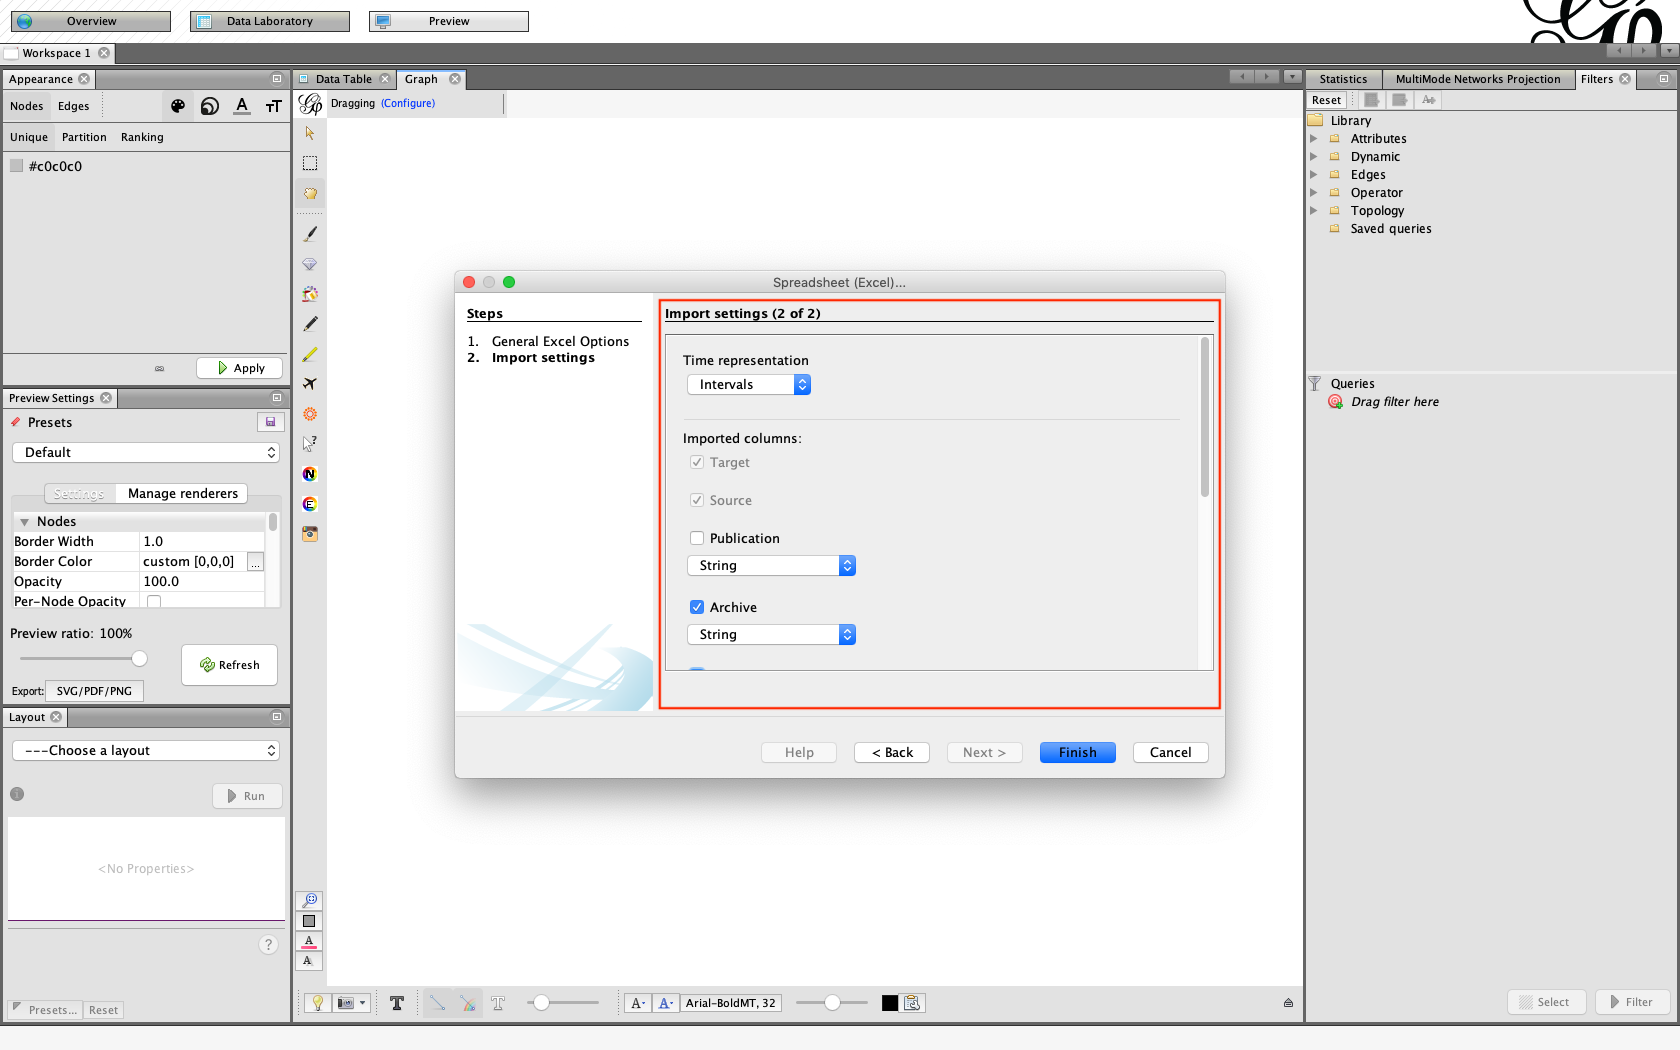Viewport: 1680px width, 1050px height.
Task: Open the Publication type String dropdown
Action: pos(771,565)
